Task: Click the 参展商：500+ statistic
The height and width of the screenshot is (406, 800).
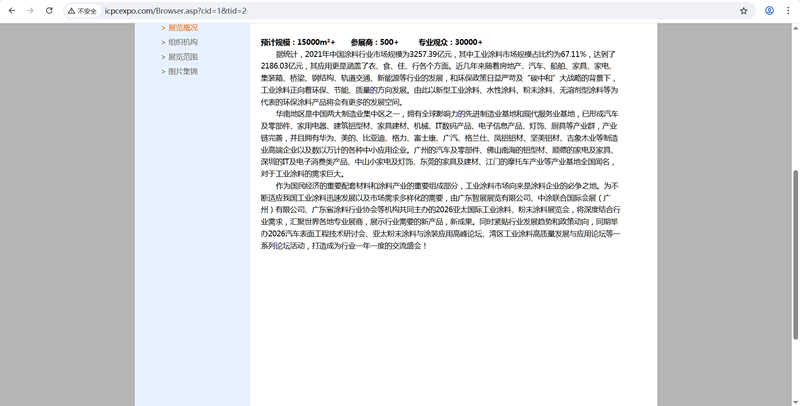Action: click(x=375, y=42)
